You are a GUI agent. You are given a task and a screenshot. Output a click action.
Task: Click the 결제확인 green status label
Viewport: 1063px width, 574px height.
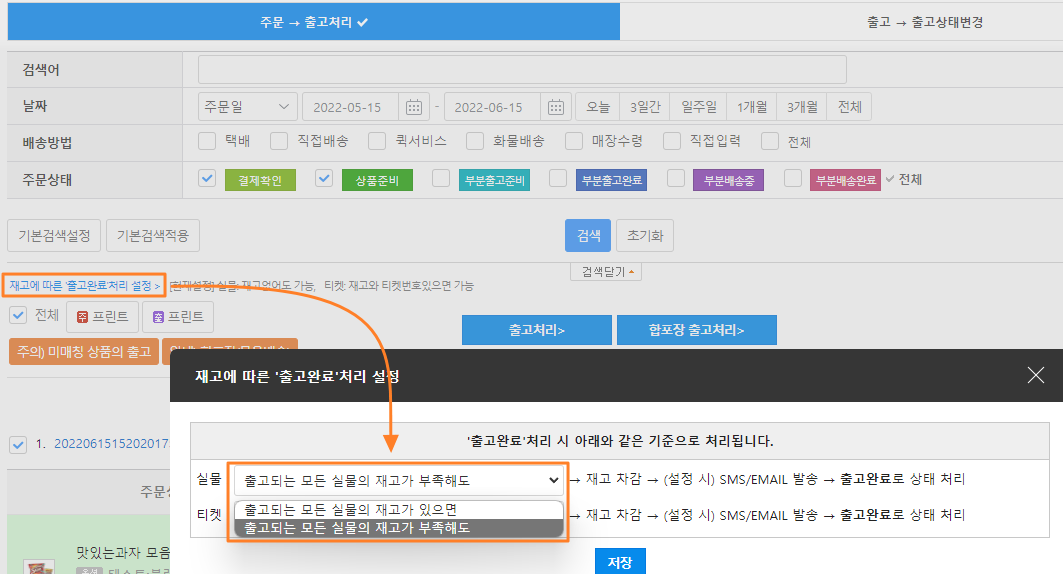point(260,180)
